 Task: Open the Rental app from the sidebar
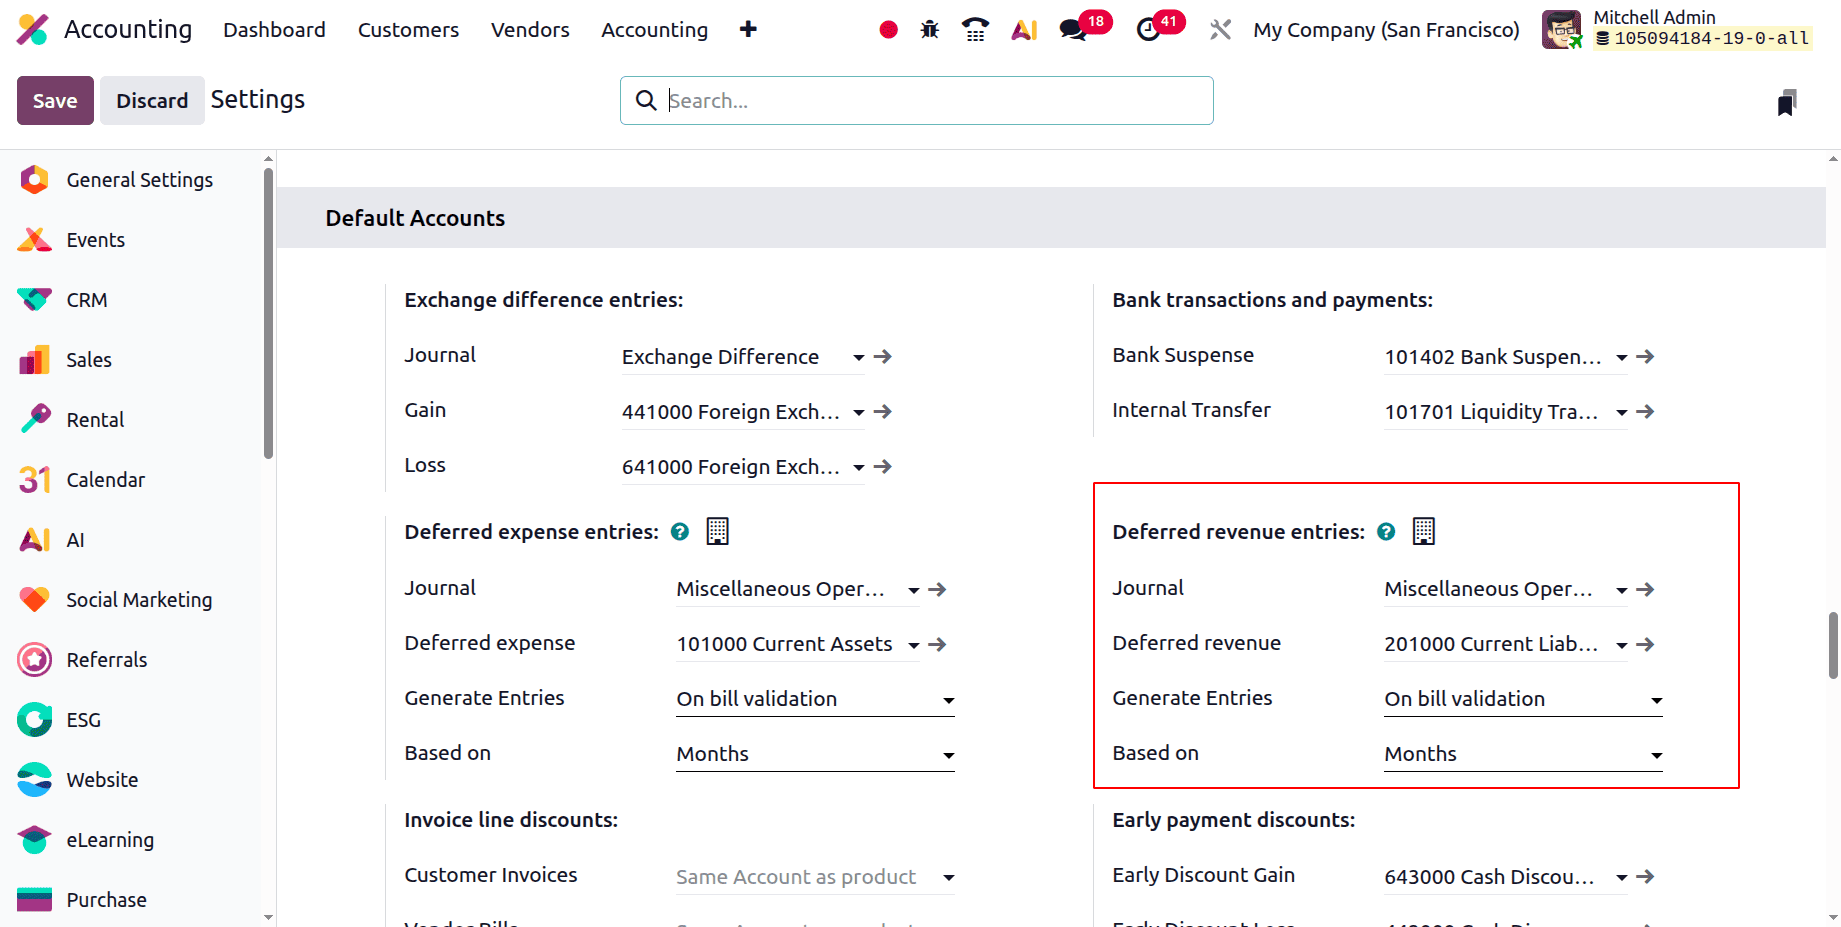pos(95,419)
